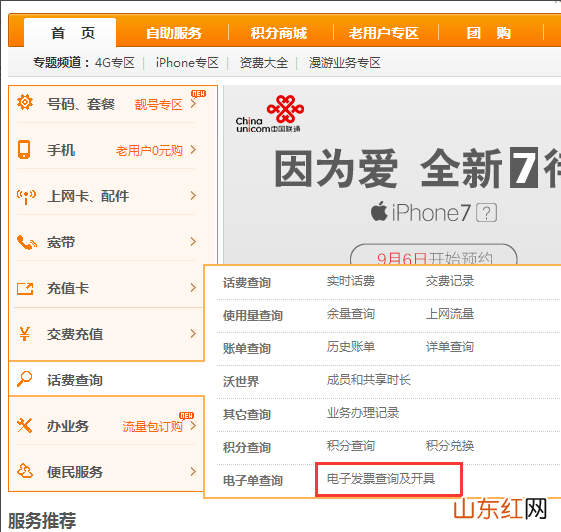561x532 pixels.
Task: Expand the 便民服务 row arrow
Action: coord(194,472)
